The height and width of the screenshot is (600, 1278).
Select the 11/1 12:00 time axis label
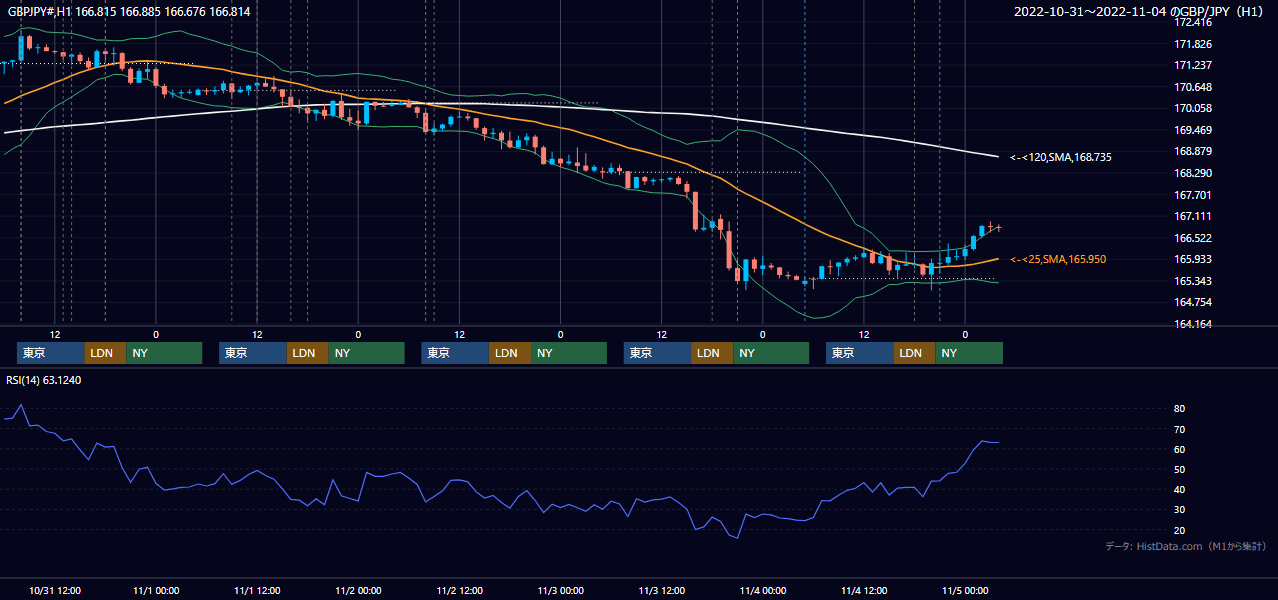pos(257,590)
